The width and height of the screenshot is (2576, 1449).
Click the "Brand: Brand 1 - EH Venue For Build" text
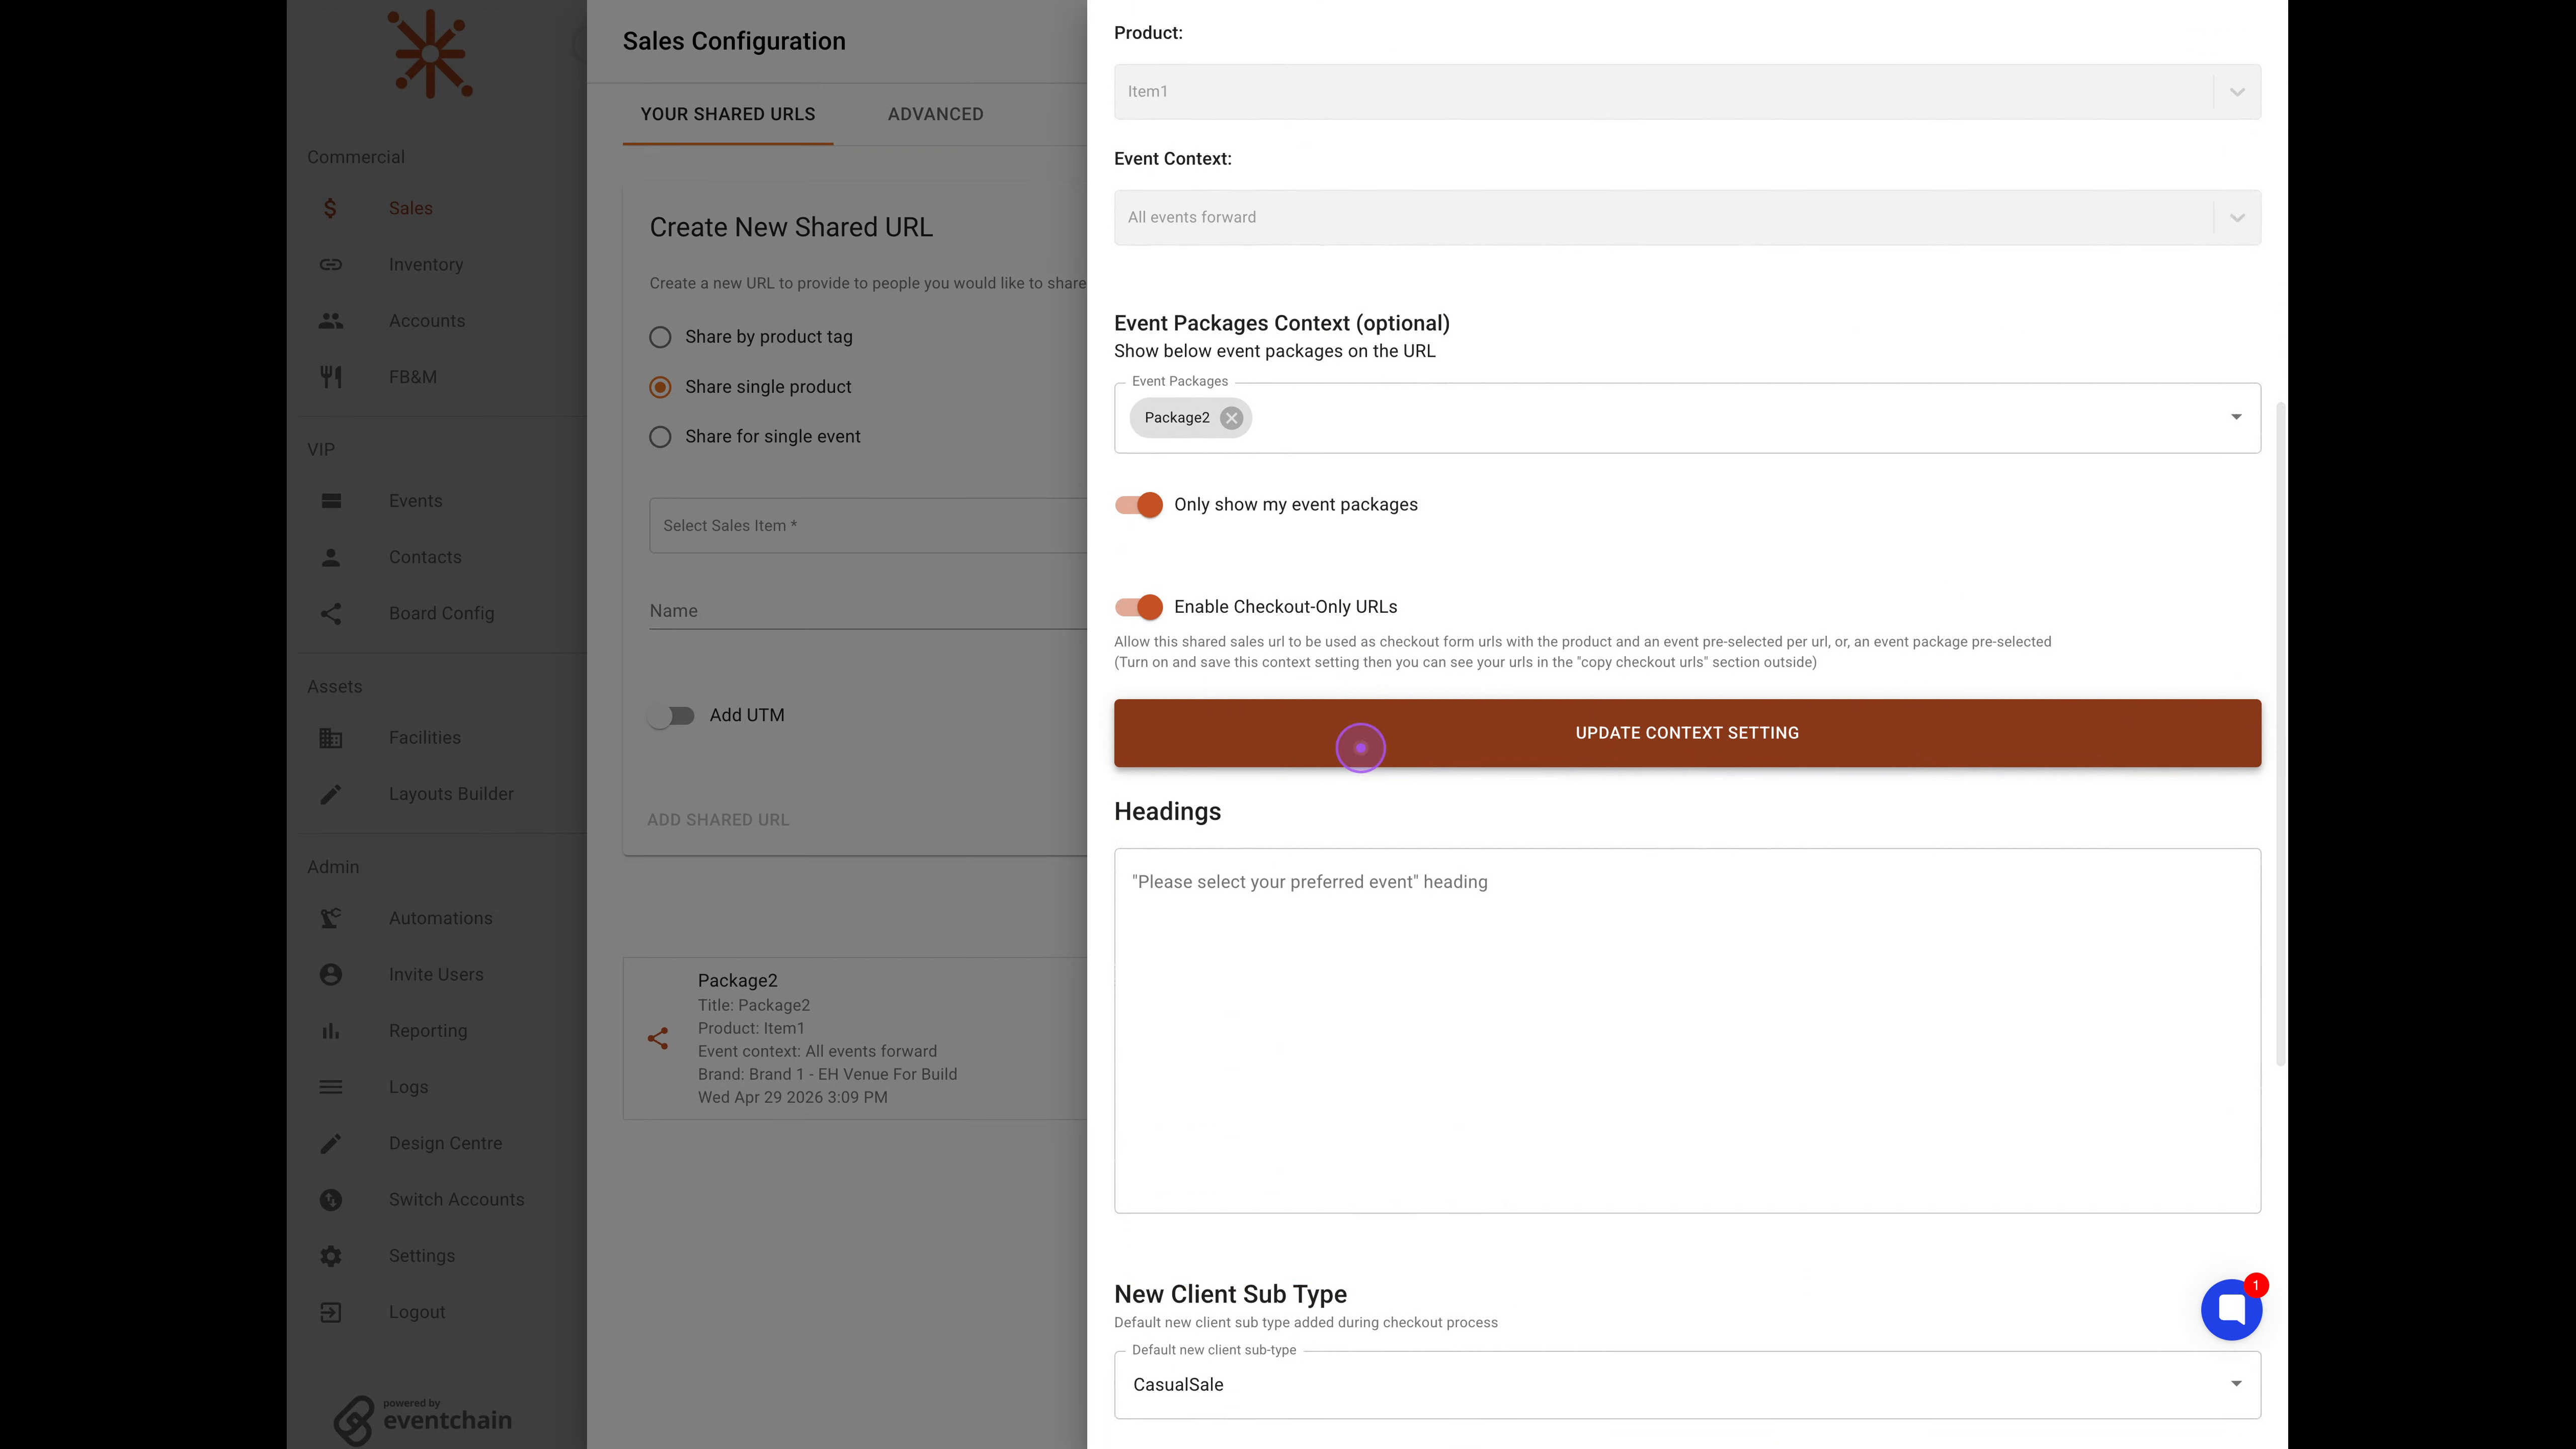coord(827,1074)
